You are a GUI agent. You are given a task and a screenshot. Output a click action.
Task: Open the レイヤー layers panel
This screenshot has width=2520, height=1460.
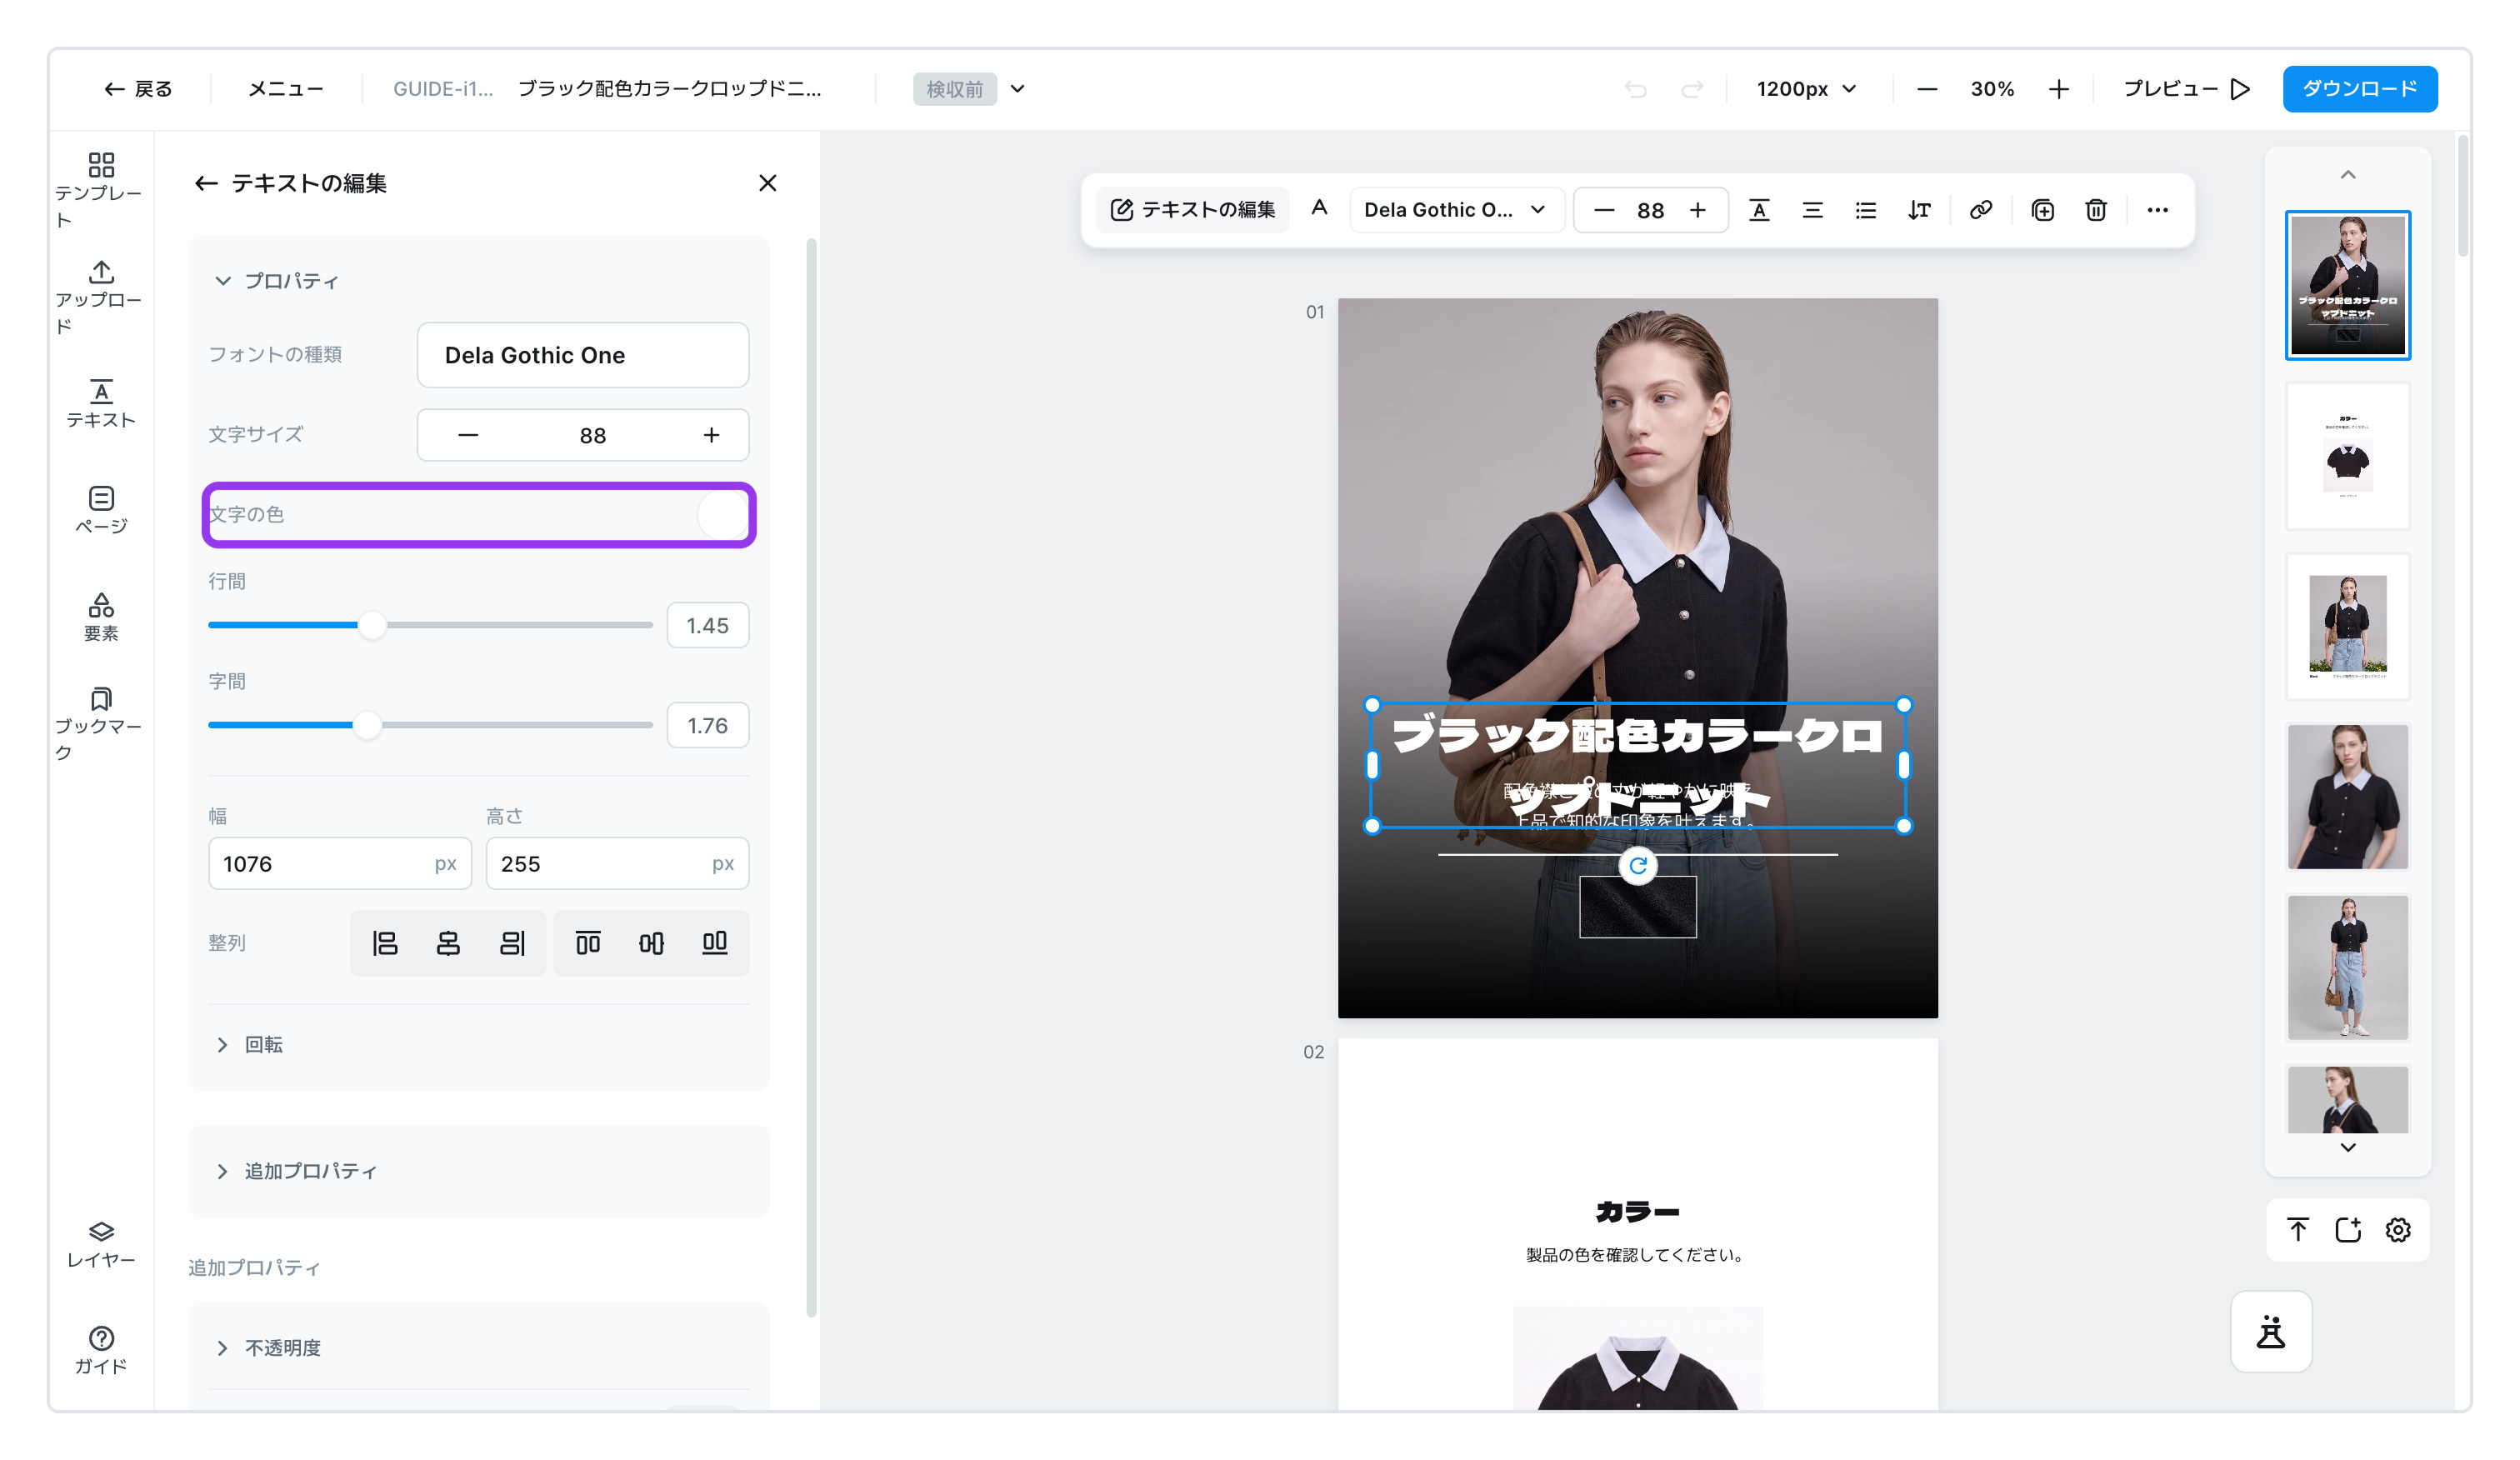point(100,1244)
